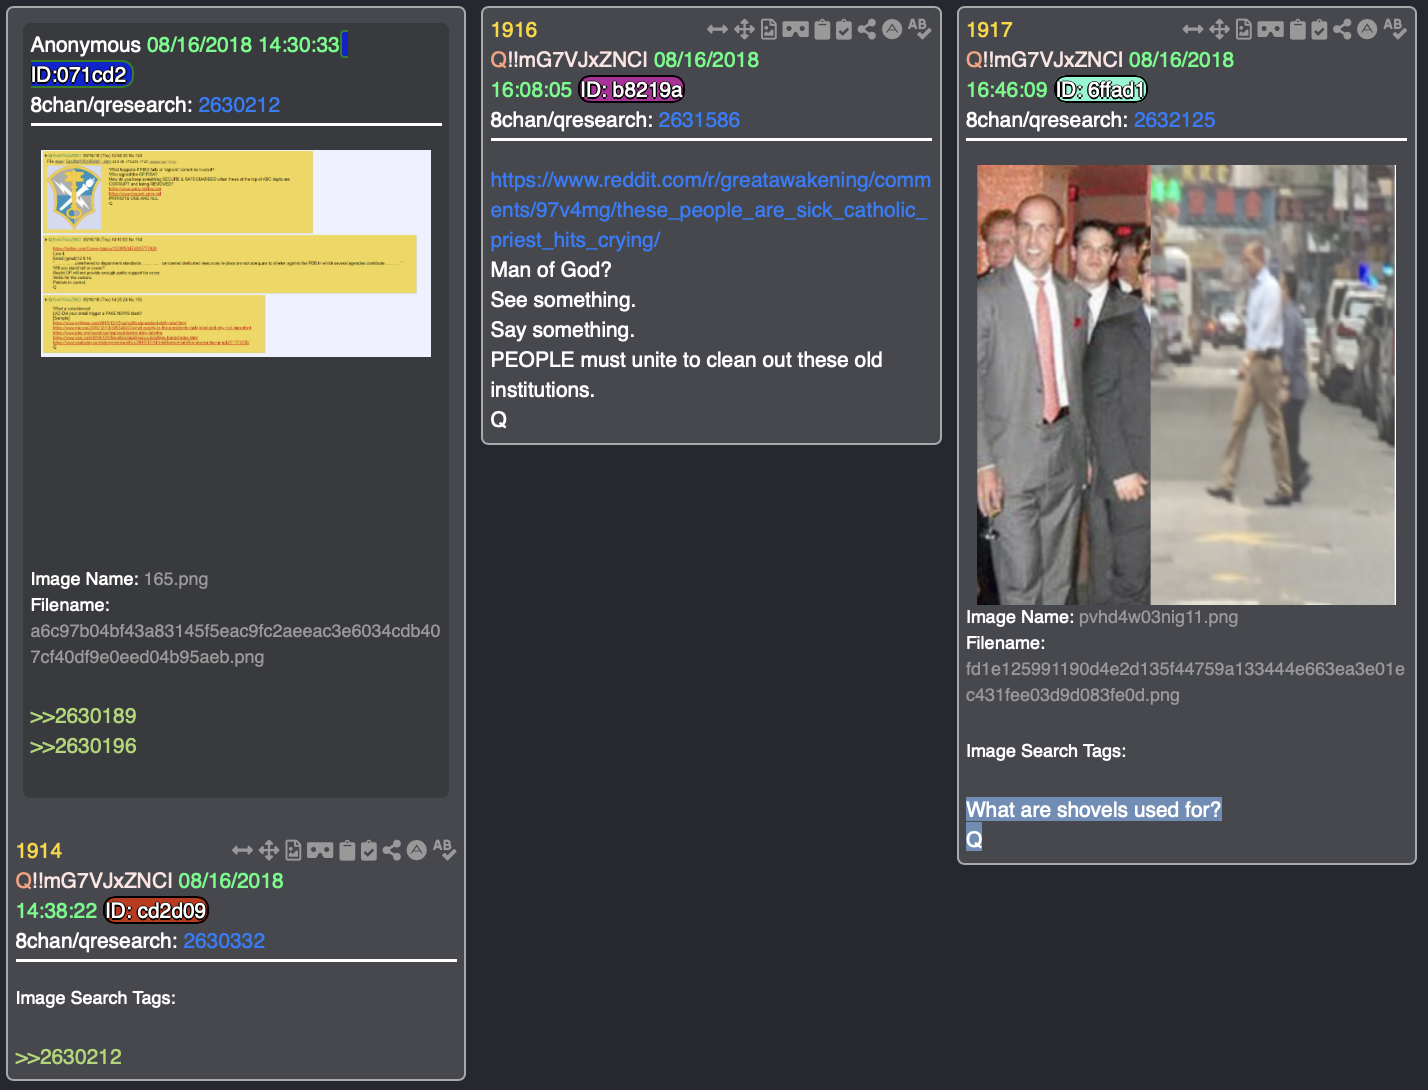Click the orange ID cd2d09 badge
The height and width of the screenshot is (1090, 1428).
coord(156,911)
